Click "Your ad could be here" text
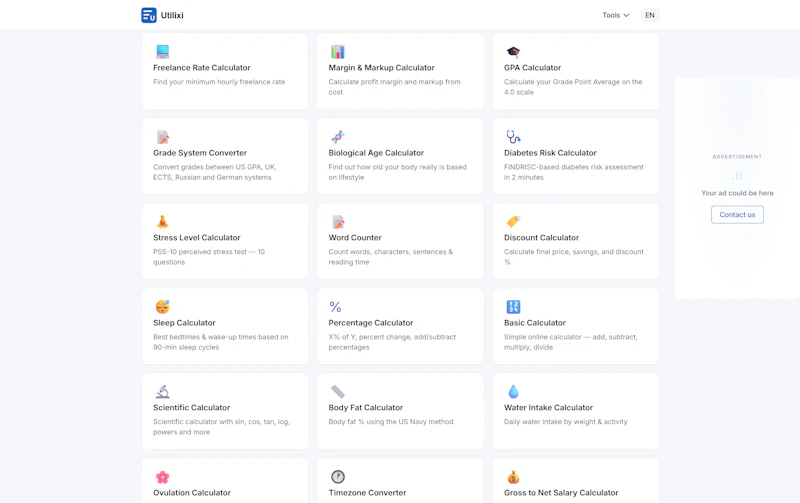 coord(737,193)
